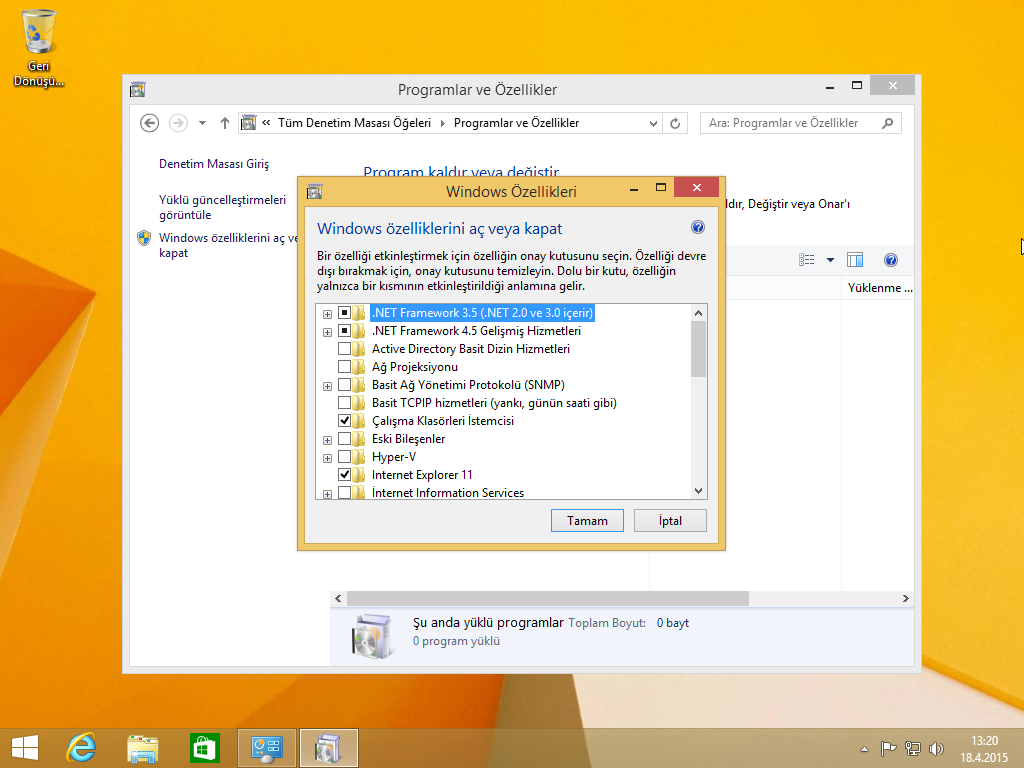Enable Basit Ağ Yönetimi Protokolü (SNMP)
The image size is (1024, 768).
click(344, 385)
